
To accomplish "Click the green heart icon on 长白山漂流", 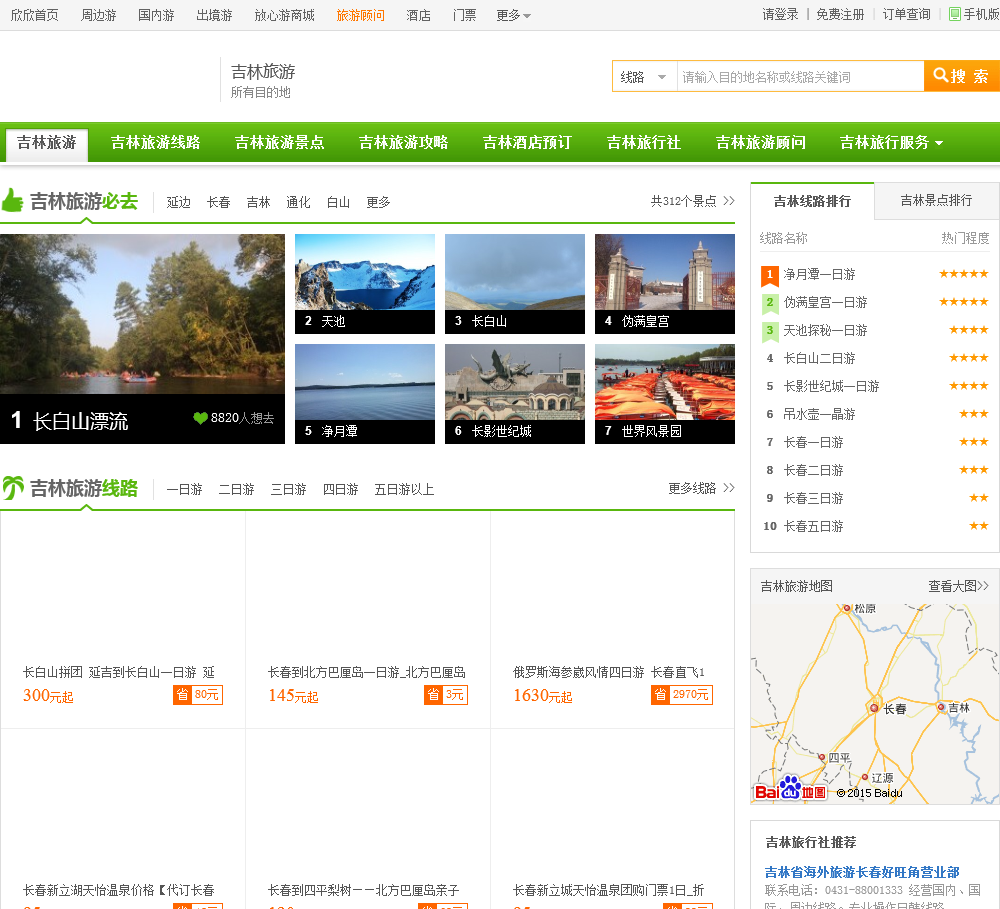I will (x=200, y=418).
